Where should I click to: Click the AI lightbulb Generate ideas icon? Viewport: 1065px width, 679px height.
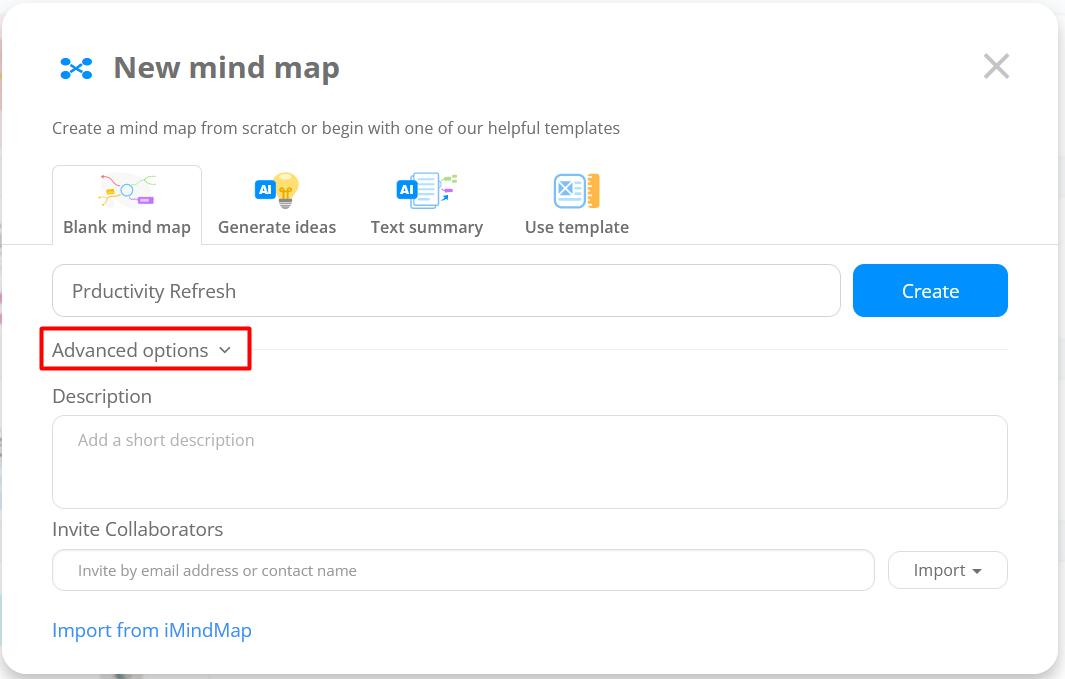click(x=277, y=189)
